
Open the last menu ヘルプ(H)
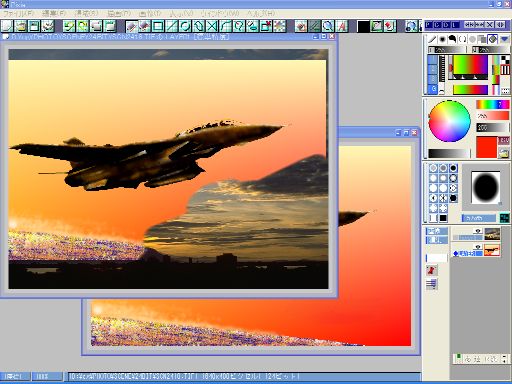click(261, 14)
